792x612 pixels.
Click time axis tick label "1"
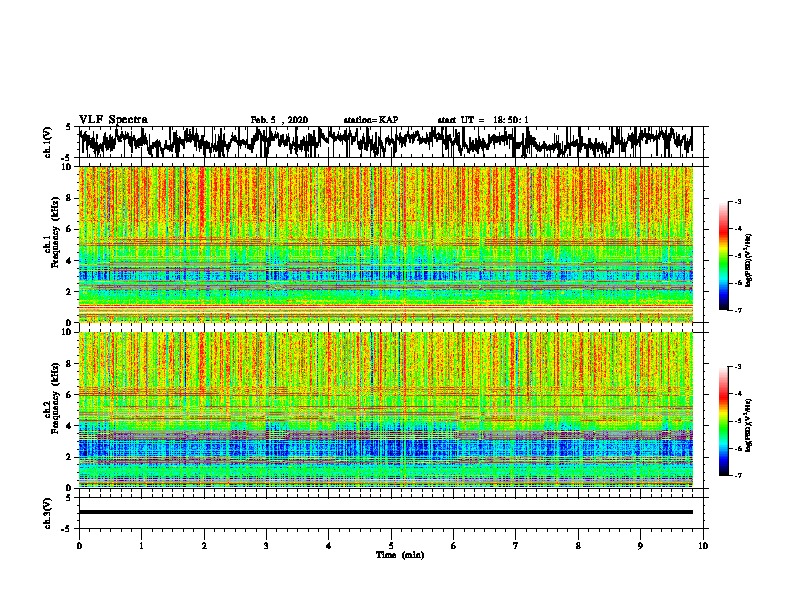141,546
